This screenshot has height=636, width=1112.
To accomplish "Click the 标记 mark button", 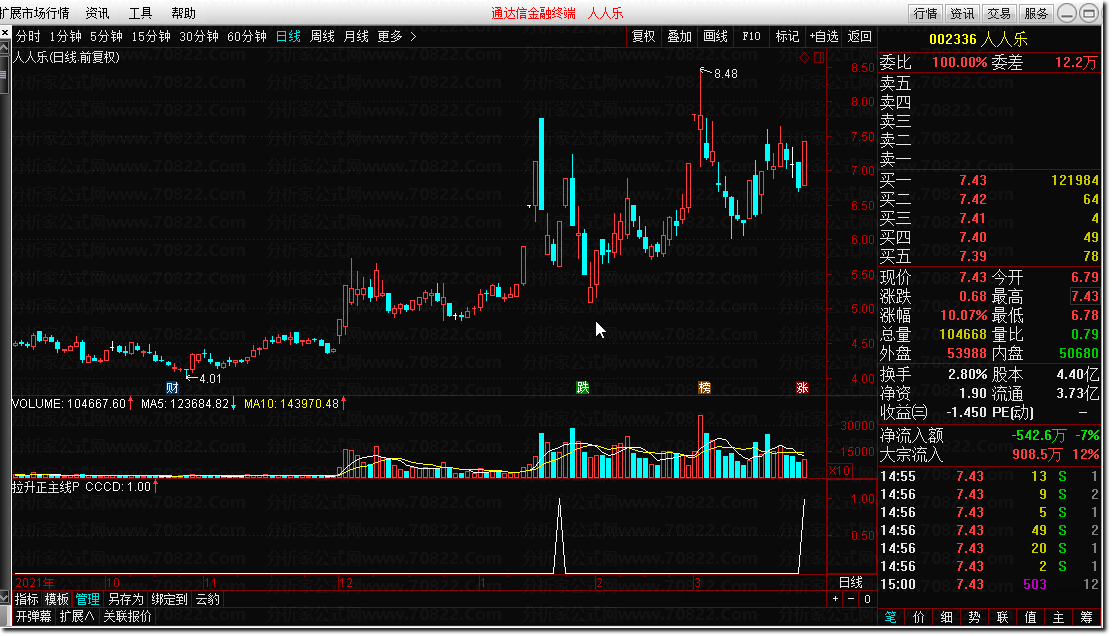I will [x=787, y=36].
